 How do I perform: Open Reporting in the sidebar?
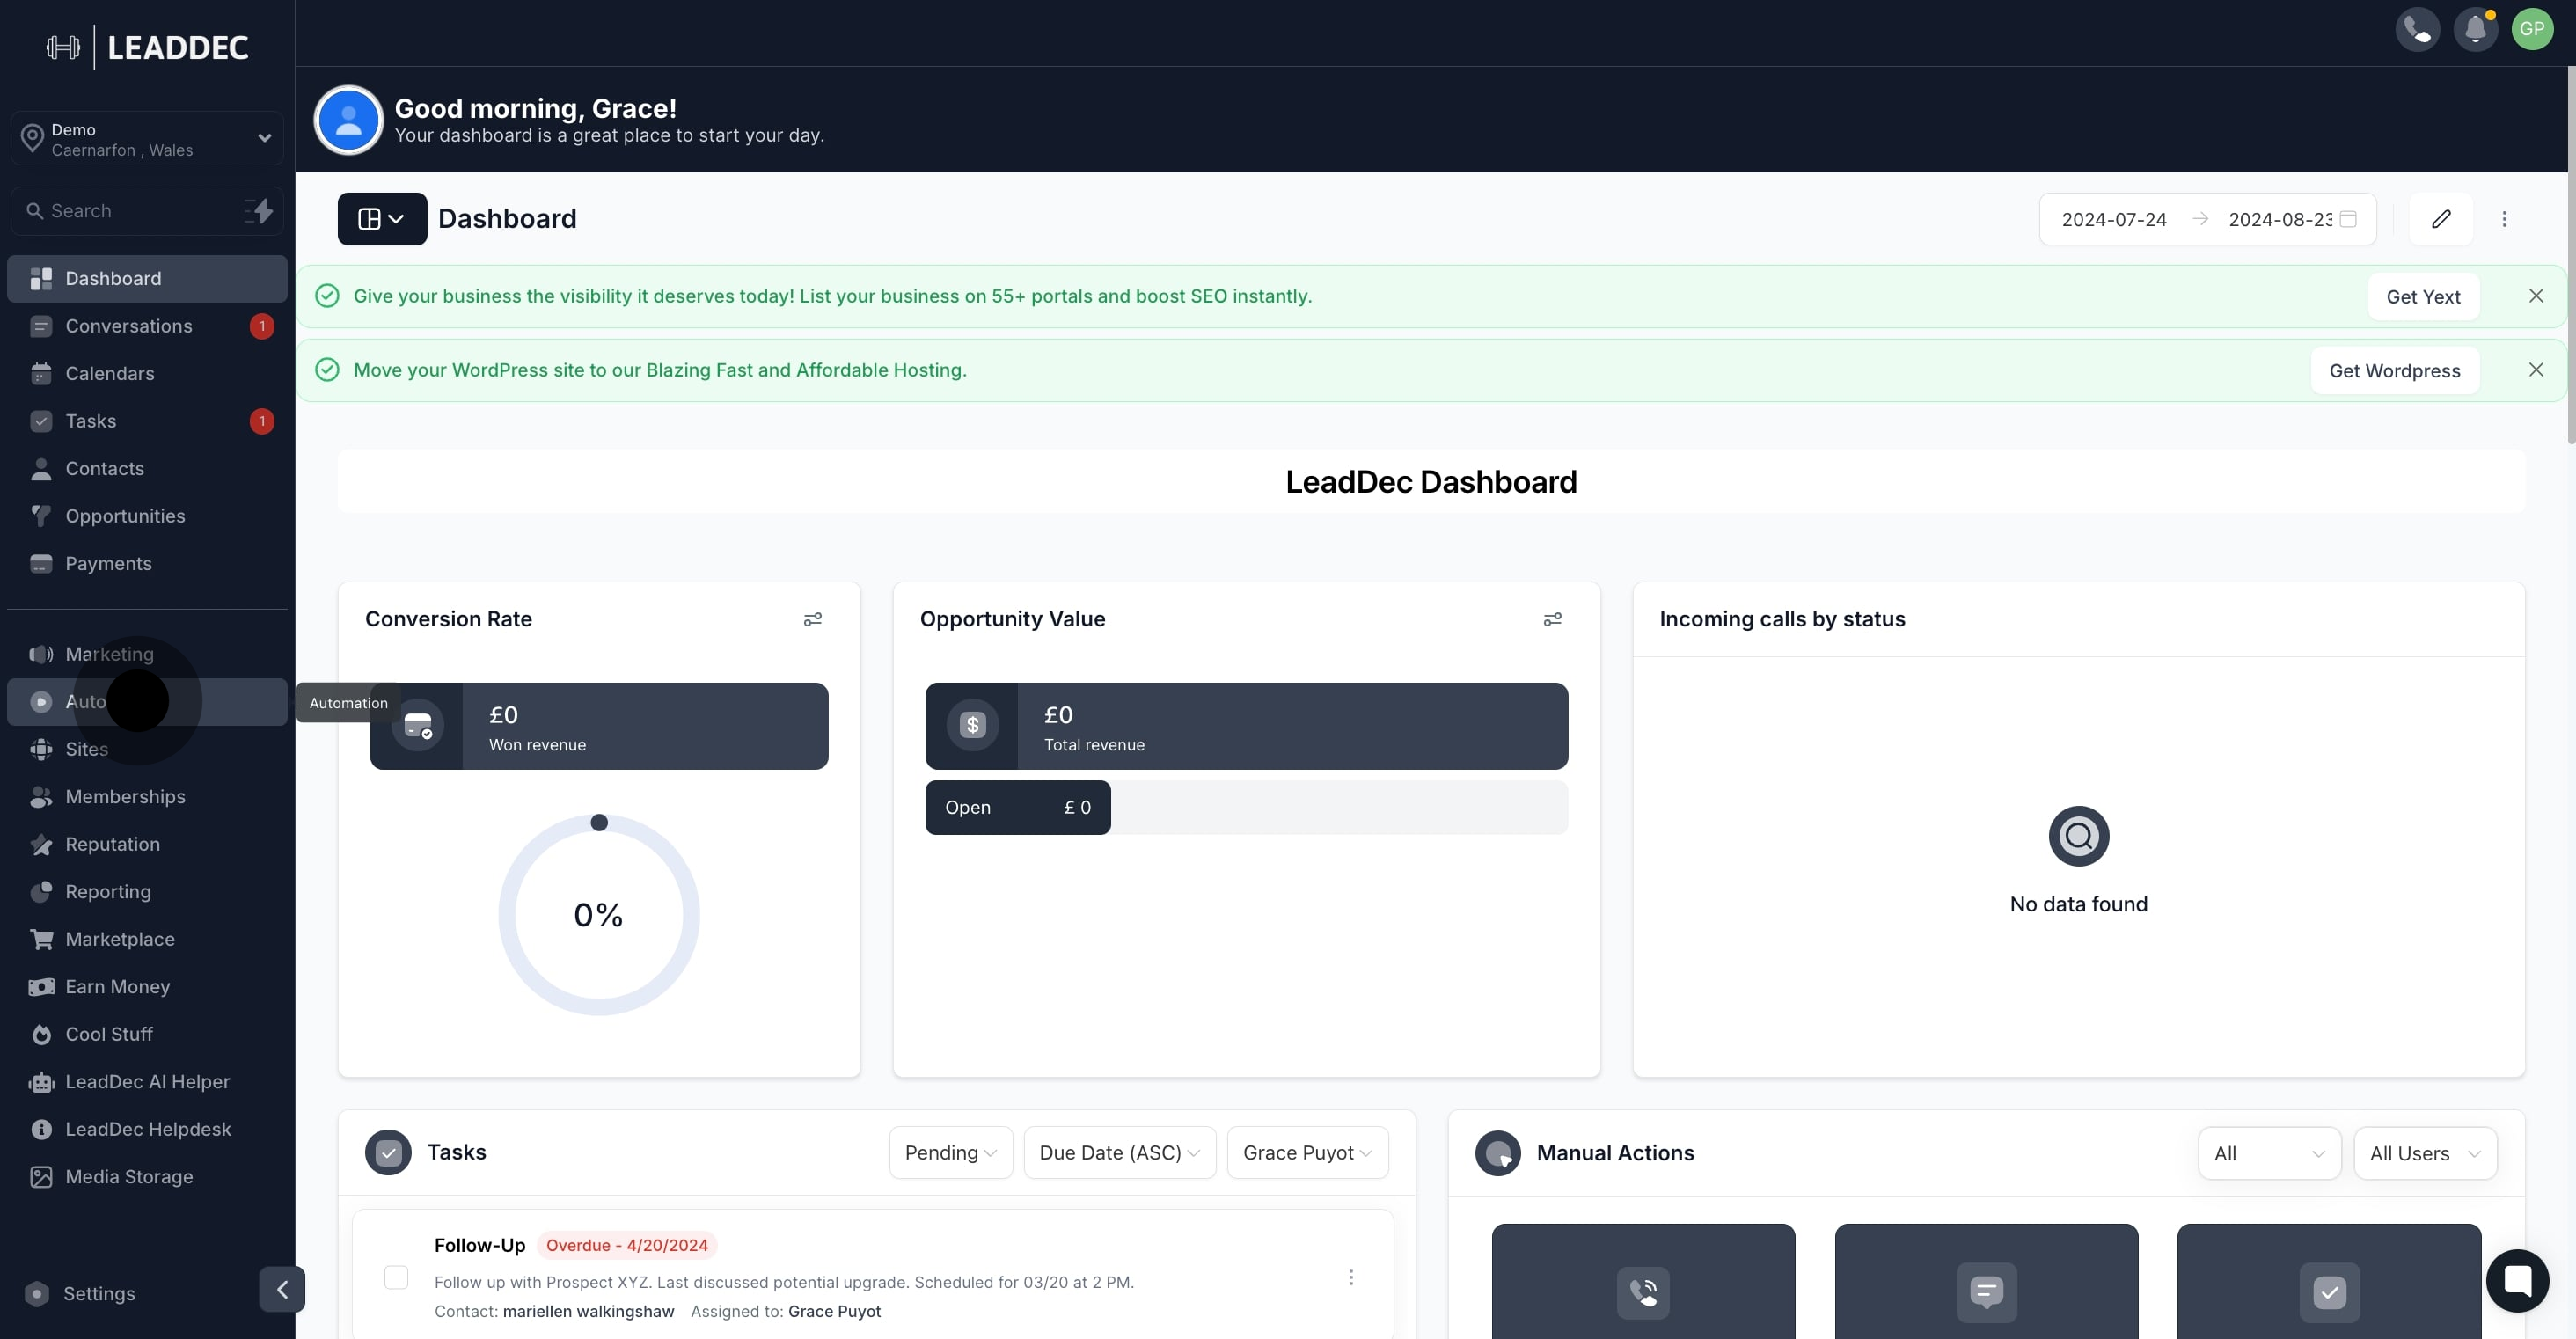(147, 892)
